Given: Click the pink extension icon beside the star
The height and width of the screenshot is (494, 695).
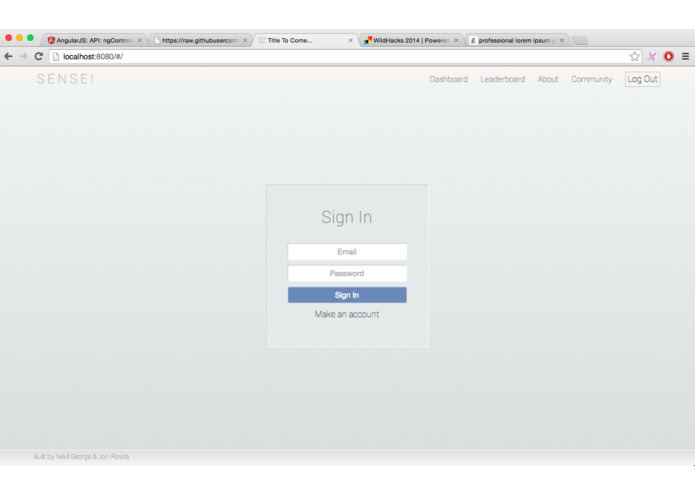Looking at the screenshot, I should pos(652,56).
